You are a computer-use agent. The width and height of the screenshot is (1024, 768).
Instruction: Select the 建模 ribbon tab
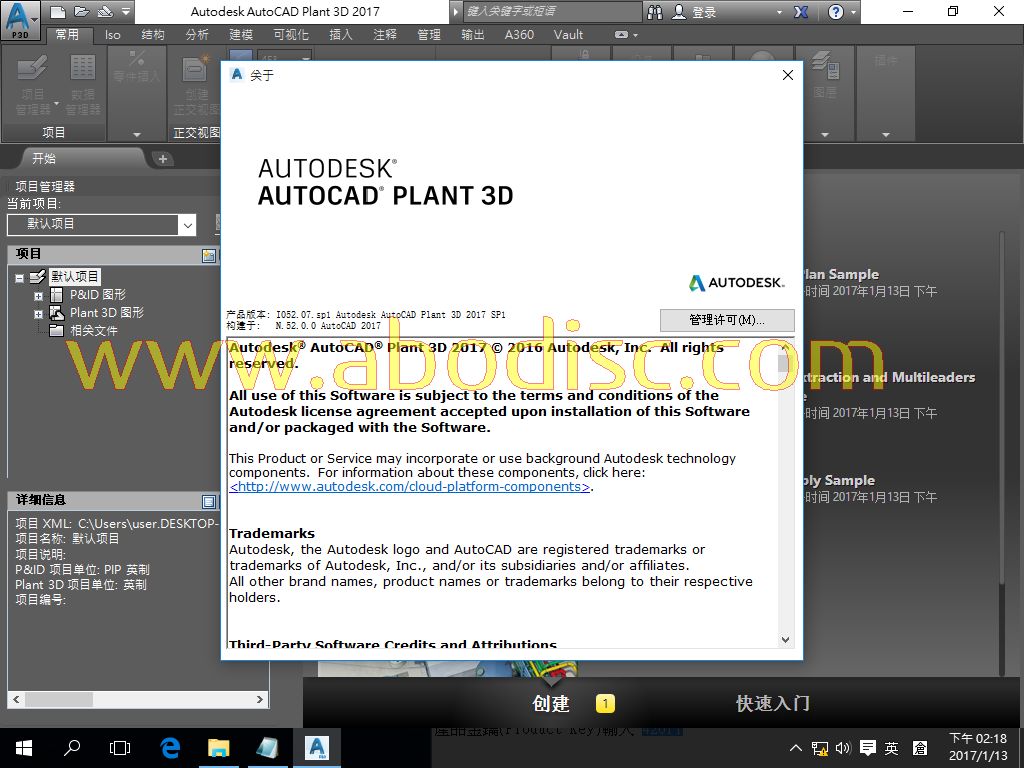point(241,35)
